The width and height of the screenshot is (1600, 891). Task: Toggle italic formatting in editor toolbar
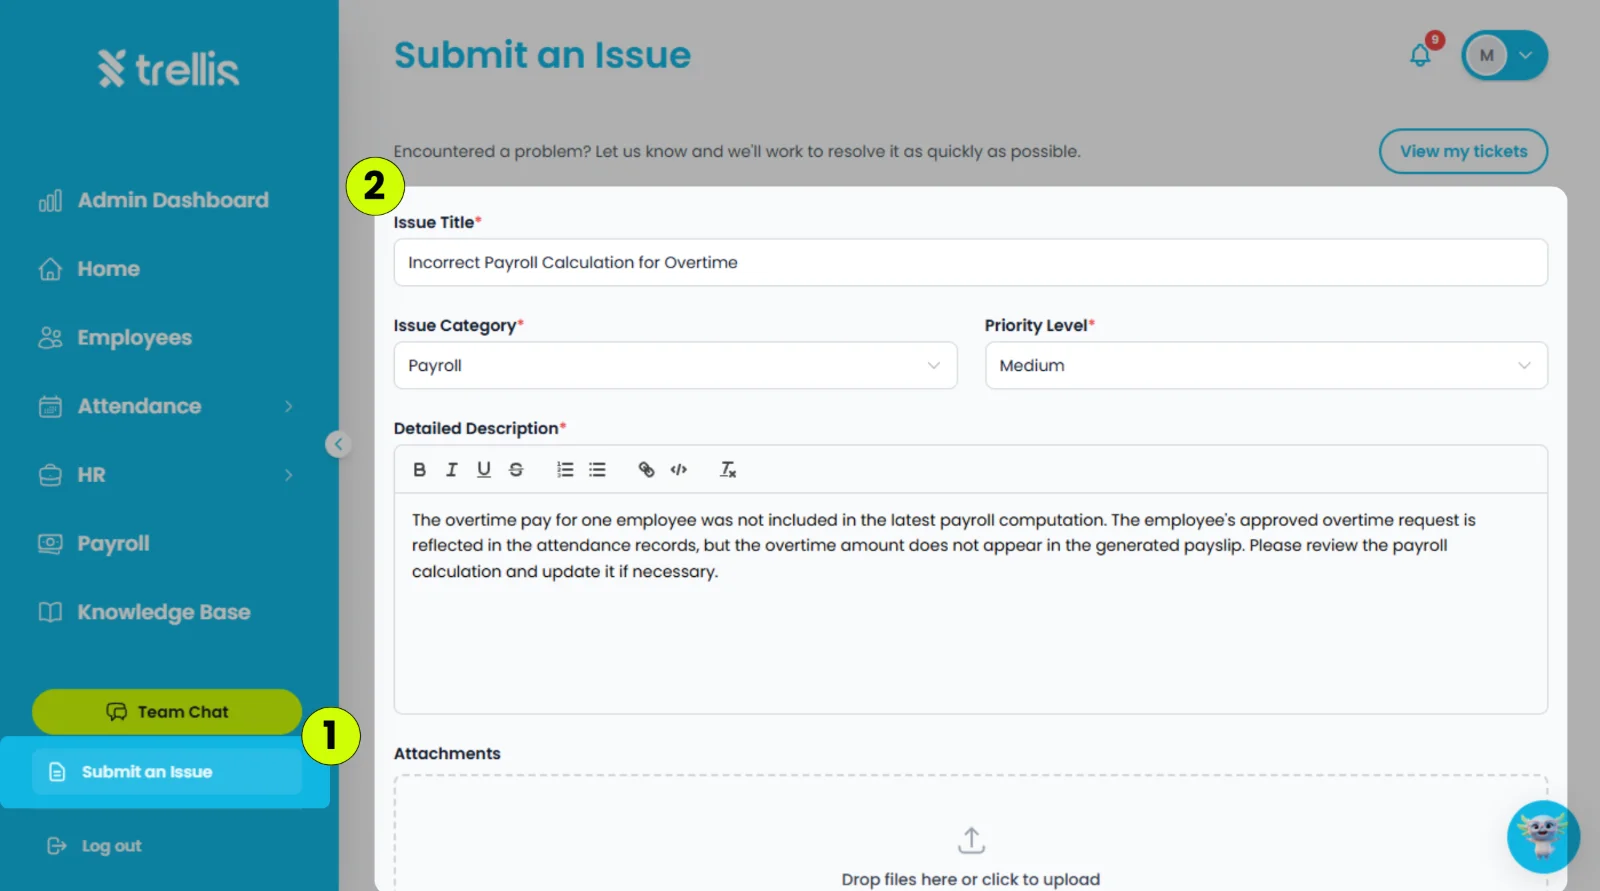tap(452, 469)
